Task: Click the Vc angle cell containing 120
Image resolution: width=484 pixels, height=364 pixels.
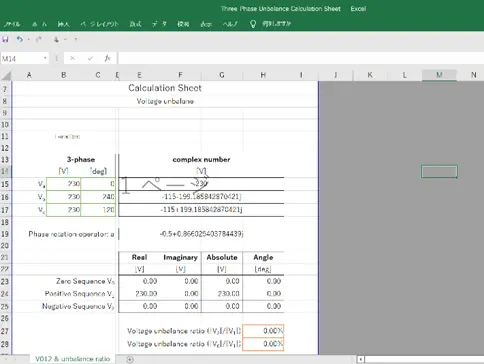Action: [x=98, y=210]
